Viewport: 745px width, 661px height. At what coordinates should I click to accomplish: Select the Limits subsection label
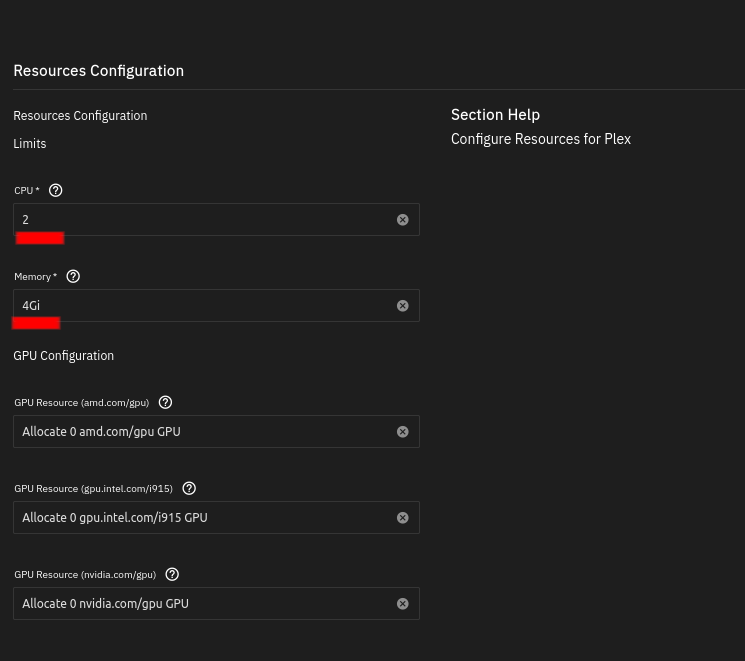[30, 144]
